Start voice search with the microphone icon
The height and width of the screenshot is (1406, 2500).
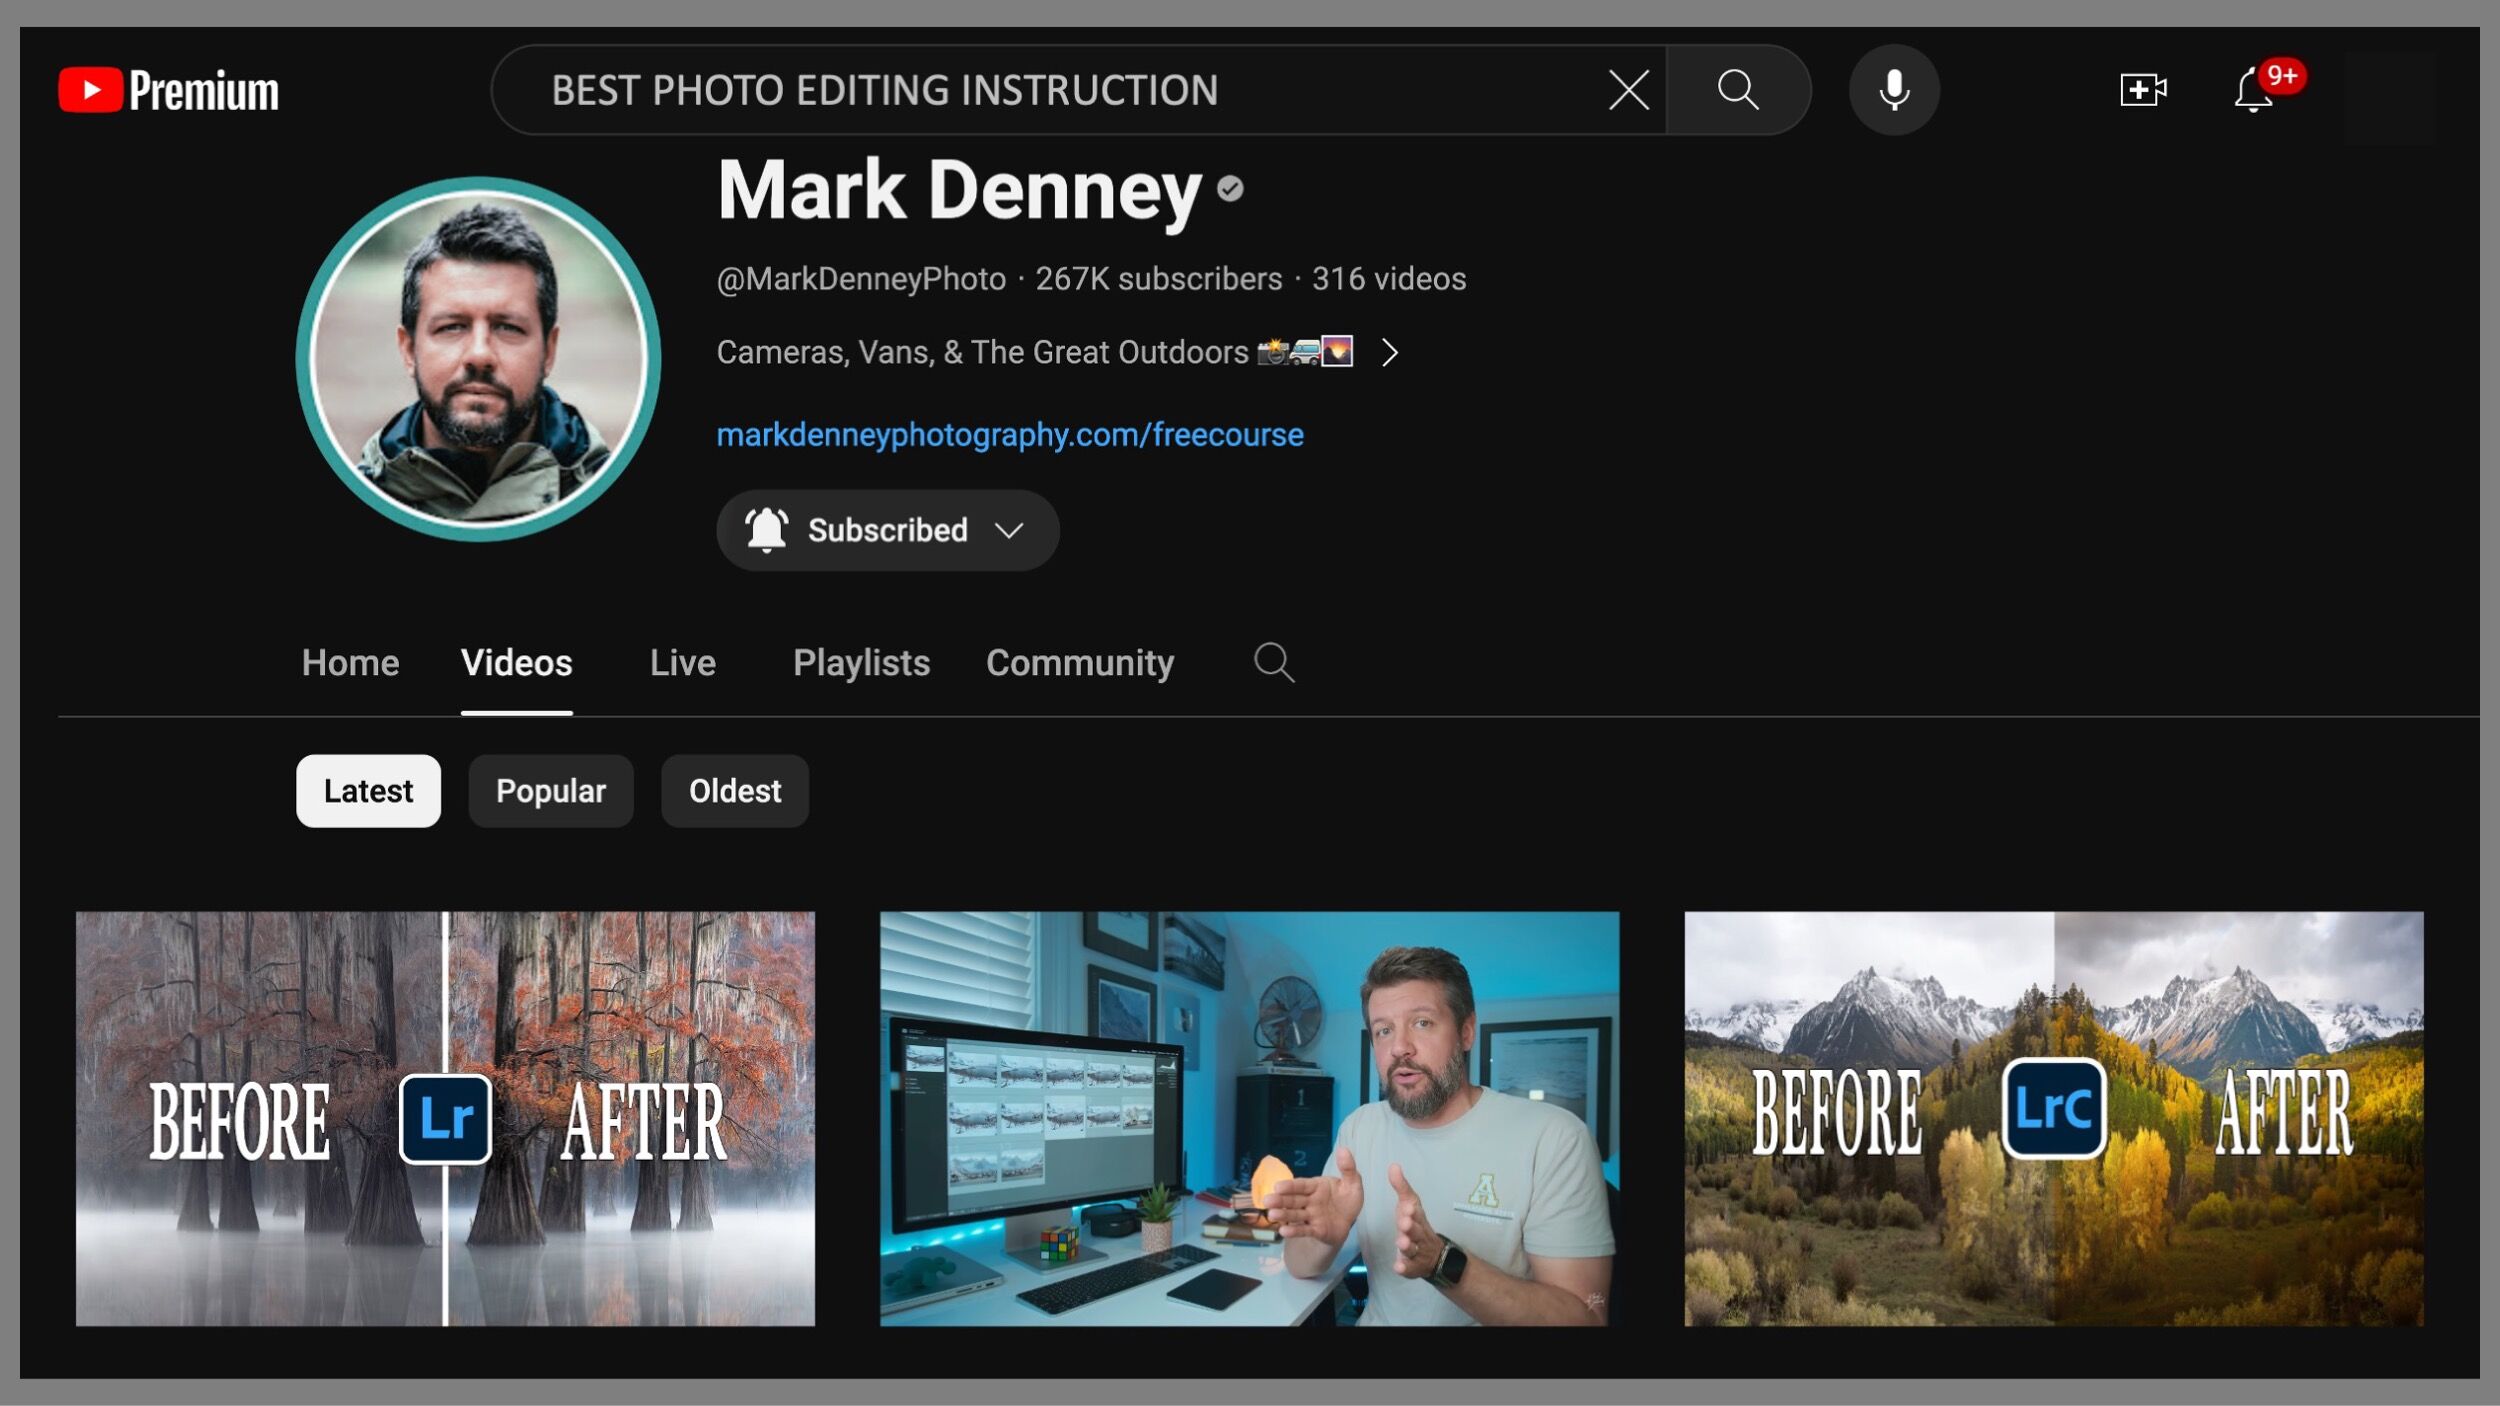pos(1893,90)
